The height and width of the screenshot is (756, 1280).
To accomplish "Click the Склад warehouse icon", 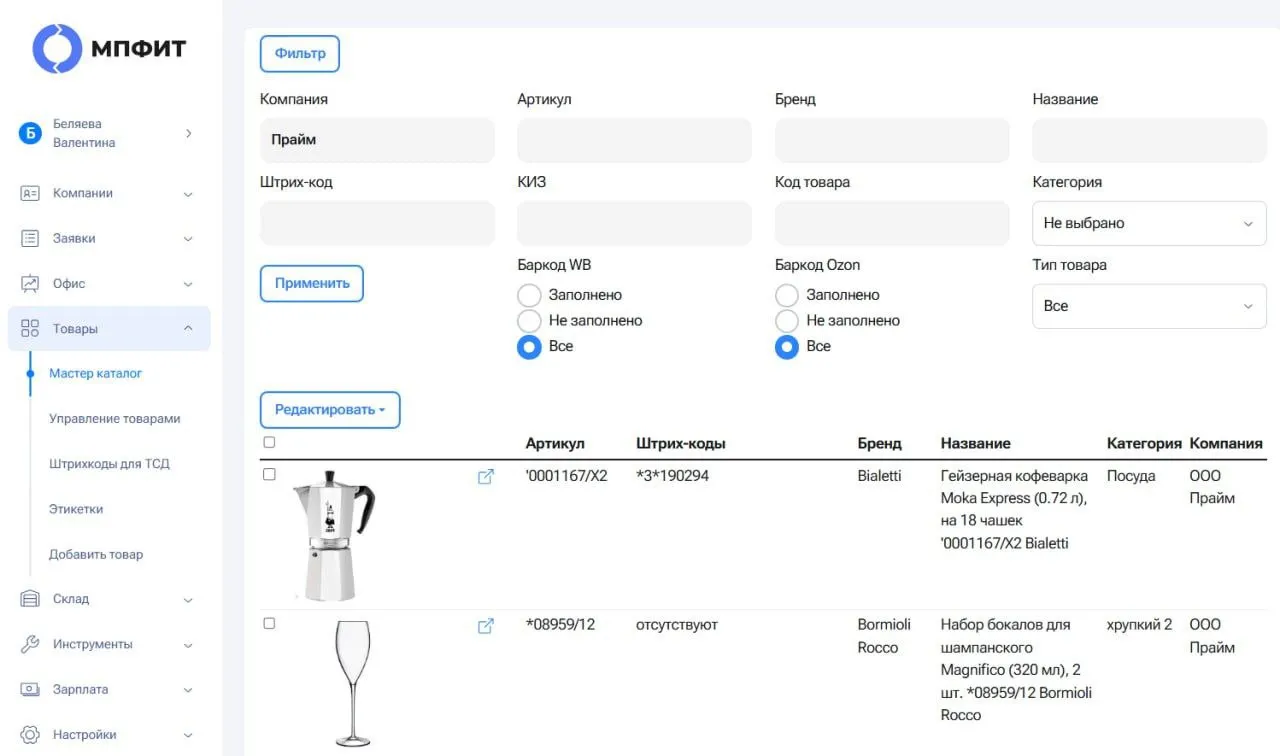I will pyautogui.click(x=30, y=599).
